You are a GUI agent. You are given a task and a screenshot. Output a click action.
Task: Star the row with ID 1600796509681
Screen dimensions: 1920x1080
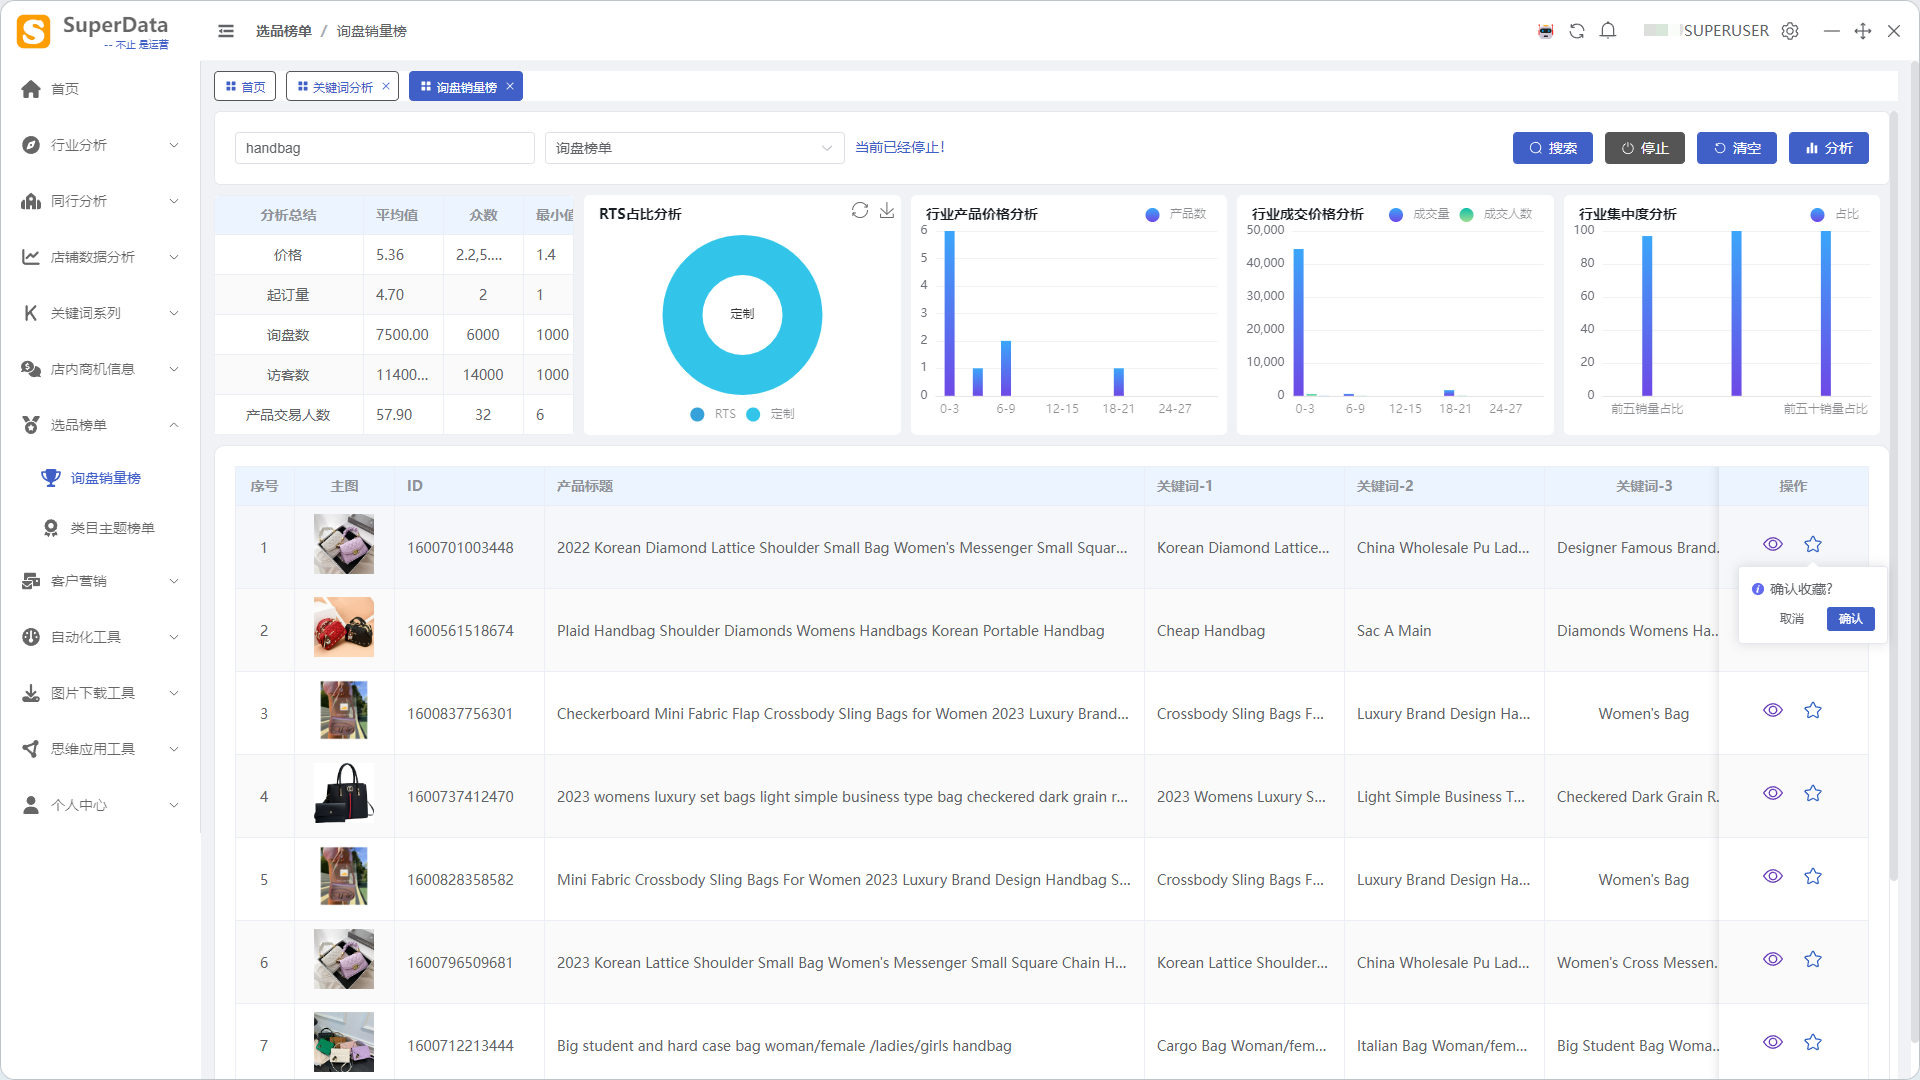(1813, 959)
